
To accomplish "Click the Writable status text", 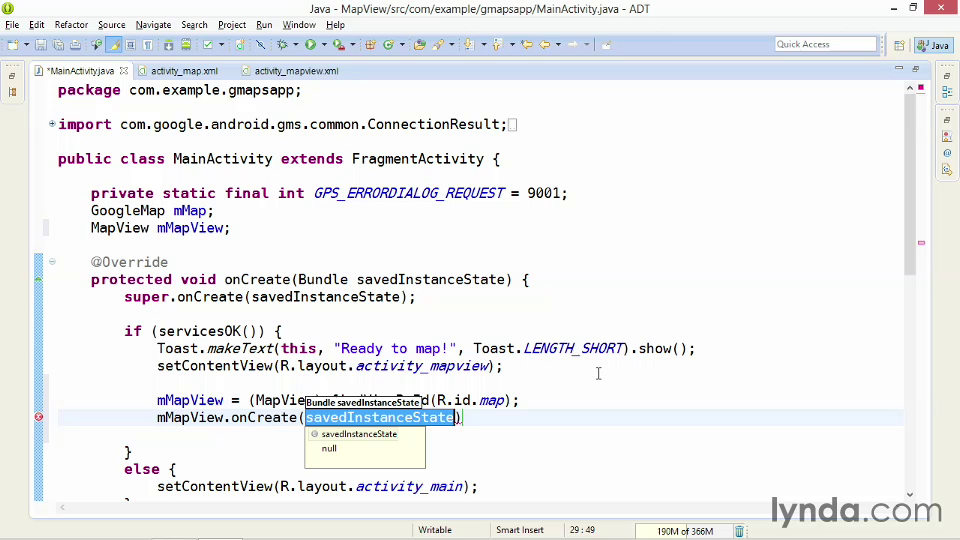I will (x=435, y=530).
